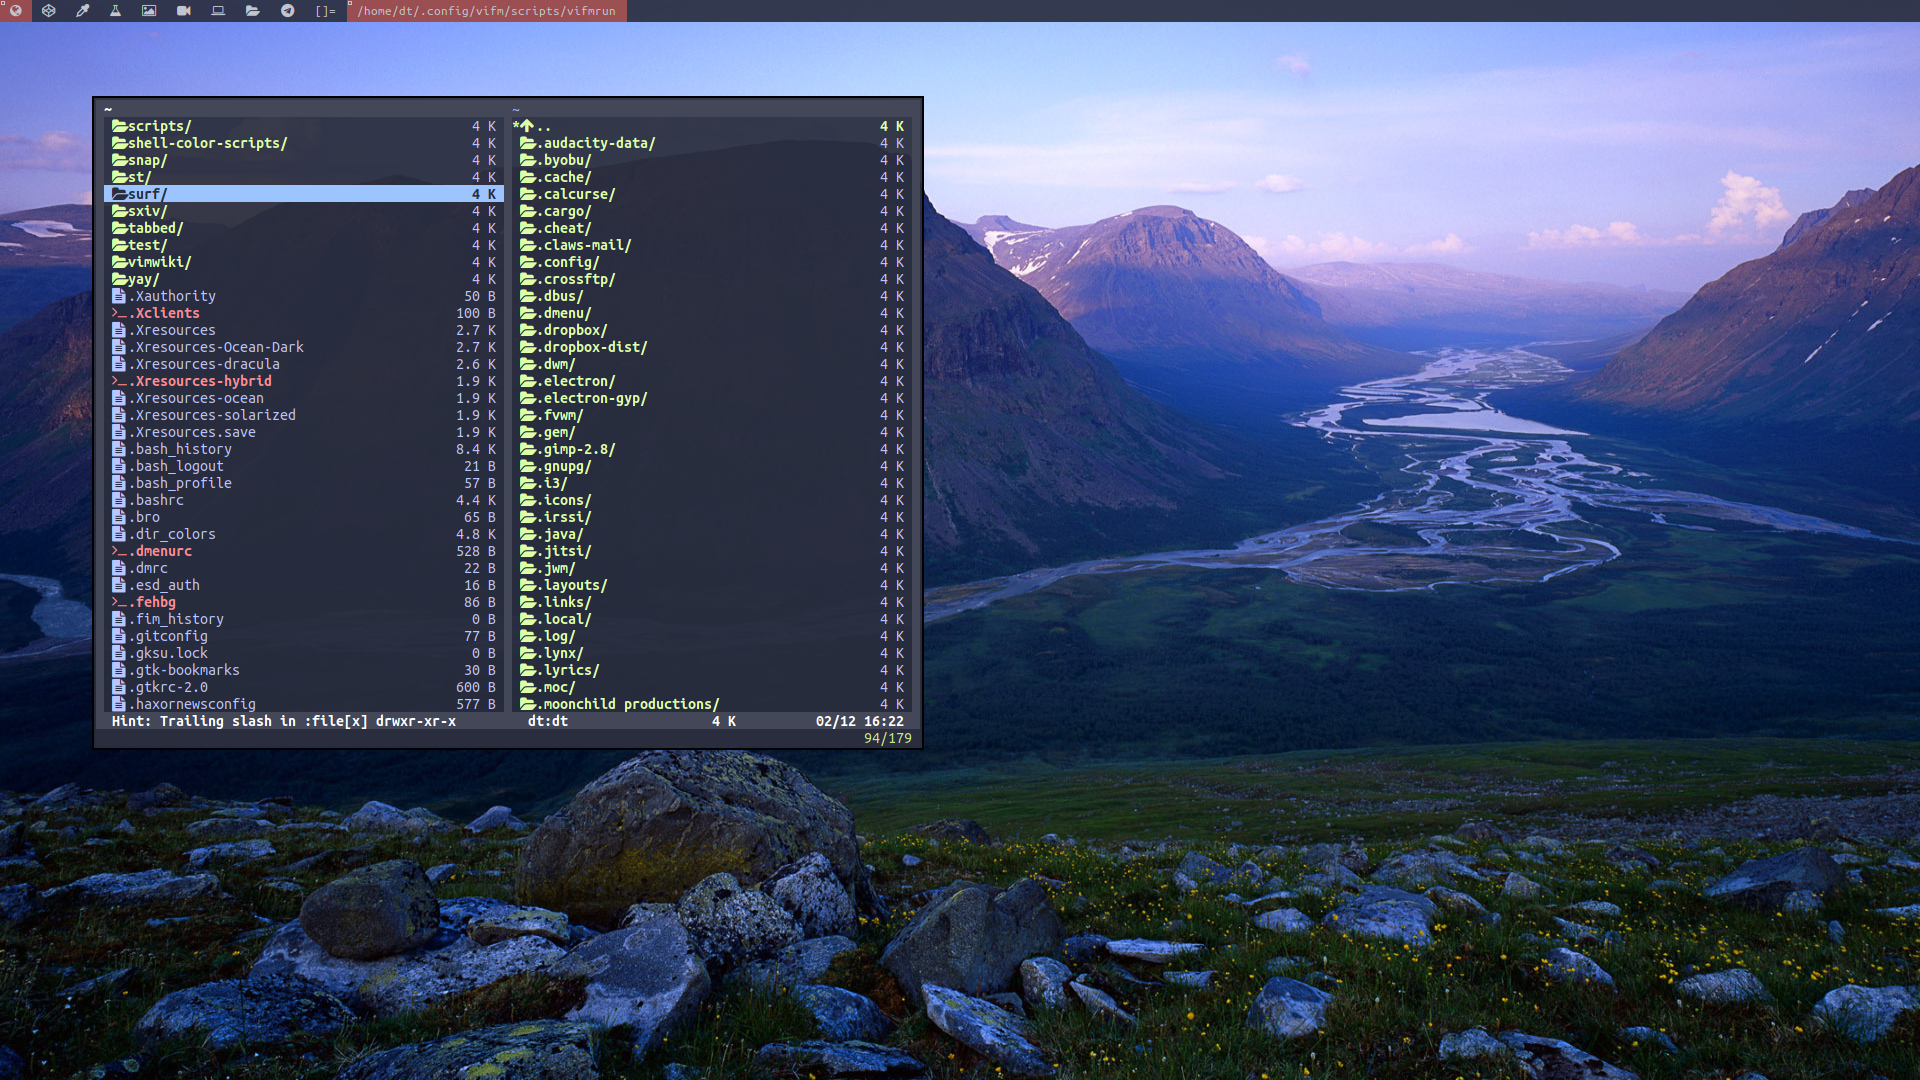
Task: Click the globe workspace tag
Action: pos(15,11)
